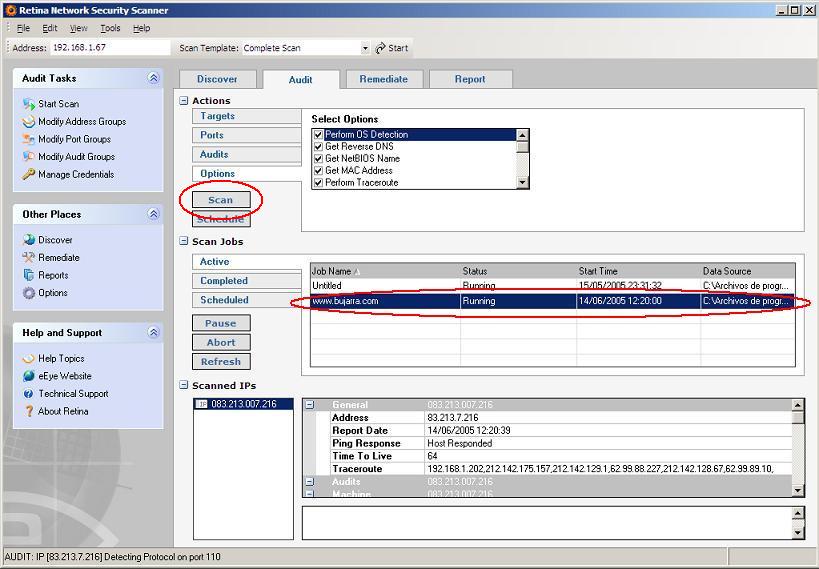Screen dimensions: 819x569
Task: Uncheck the Get Reverse DNS option
Action: point(319,147)
